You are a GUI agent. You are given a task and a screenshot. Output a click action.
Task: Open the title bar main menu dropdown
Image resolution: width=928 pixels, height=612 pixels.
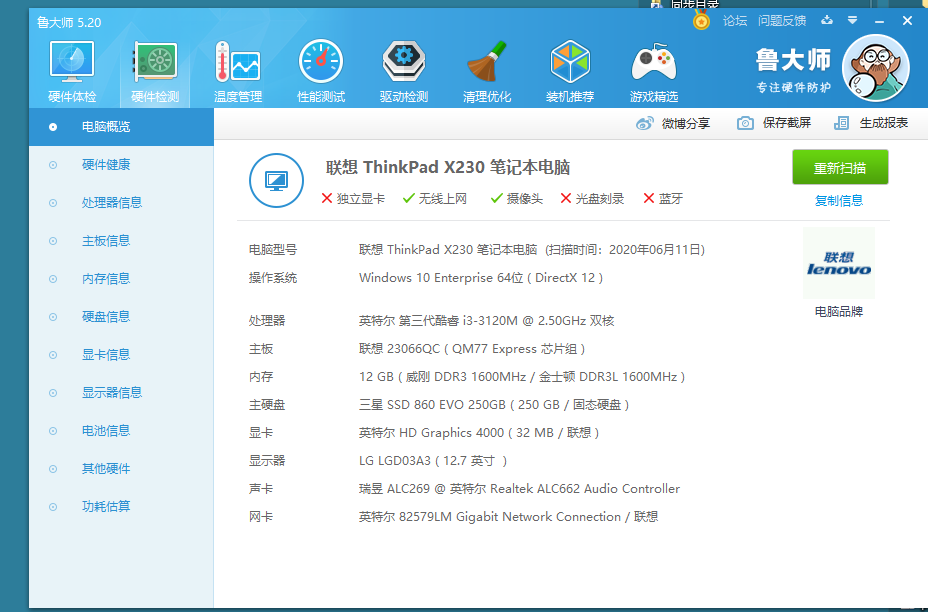[852, 20]
